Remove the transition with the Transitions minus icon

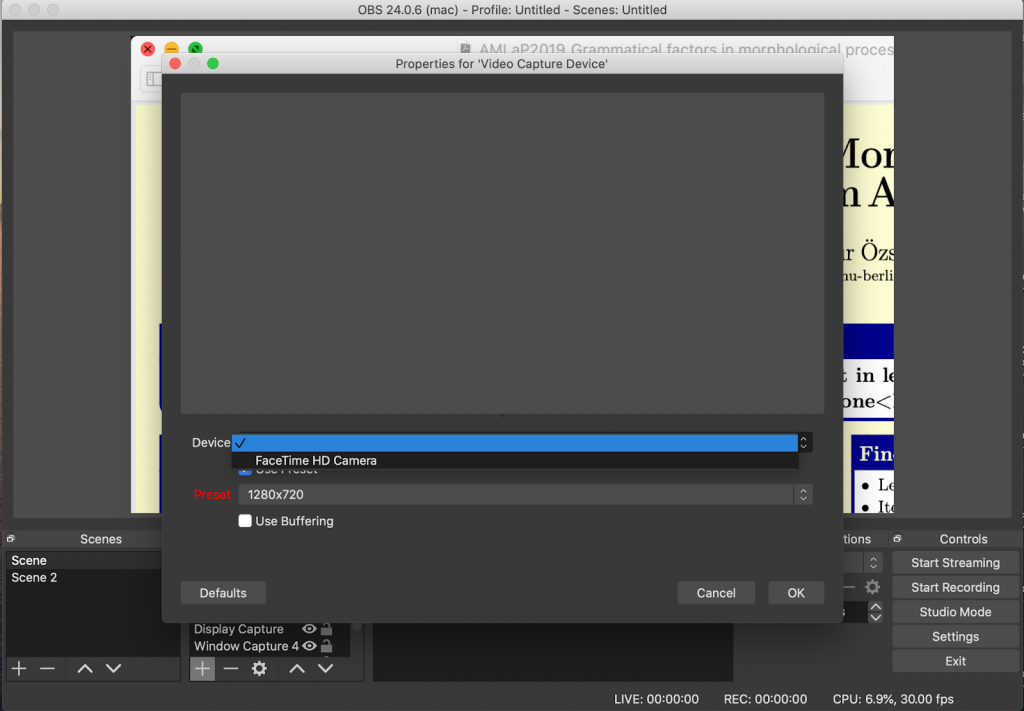(849, 587)
